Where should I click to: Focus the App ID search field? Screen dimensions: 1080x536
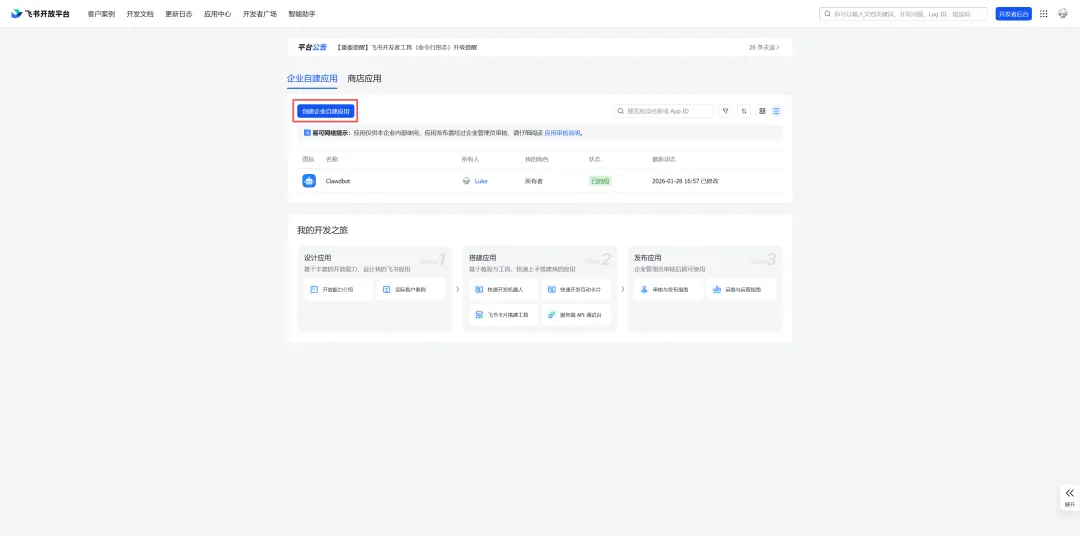pos(663,111)
